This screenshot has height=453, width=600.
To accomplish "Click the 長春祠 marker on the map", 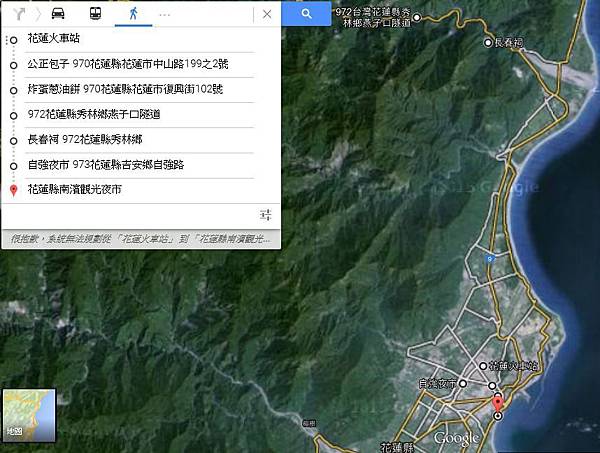I will (x=488, y=43).
